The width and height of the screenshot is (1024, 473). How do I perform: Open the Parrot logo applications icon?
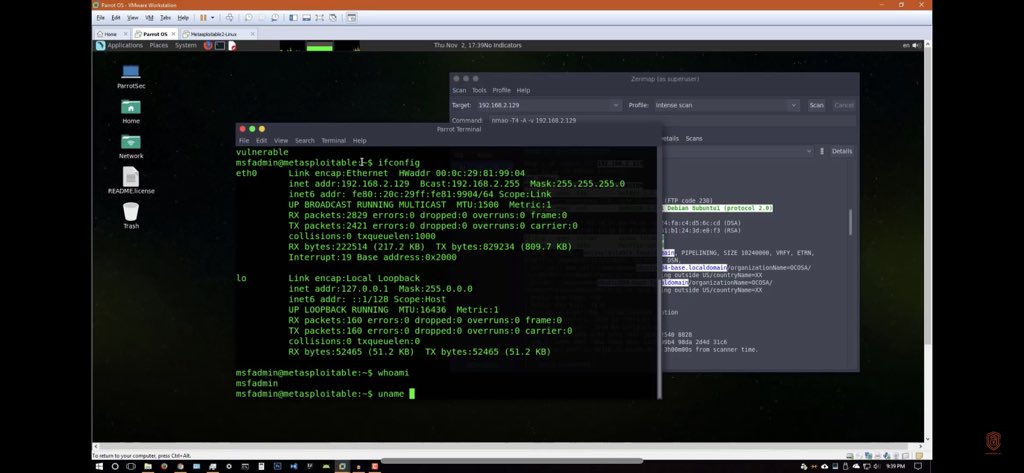click(x=101, y=45)
